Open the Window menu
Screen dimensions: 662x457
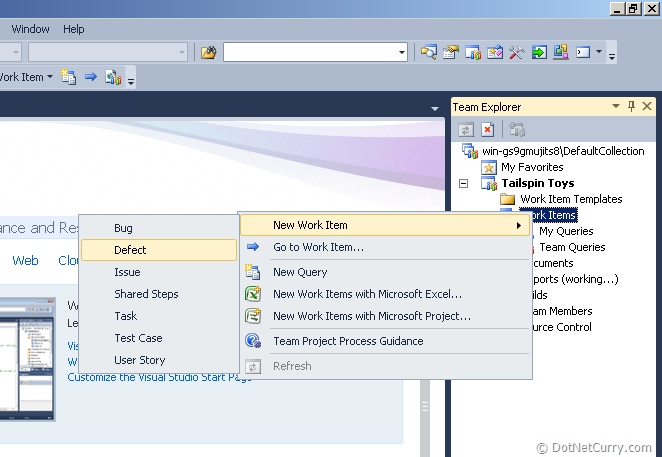pos(30,29)
